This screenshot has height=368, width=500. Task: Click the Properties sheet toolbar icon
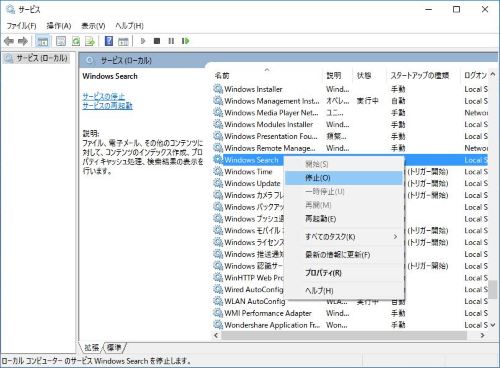tap(61, 41)
